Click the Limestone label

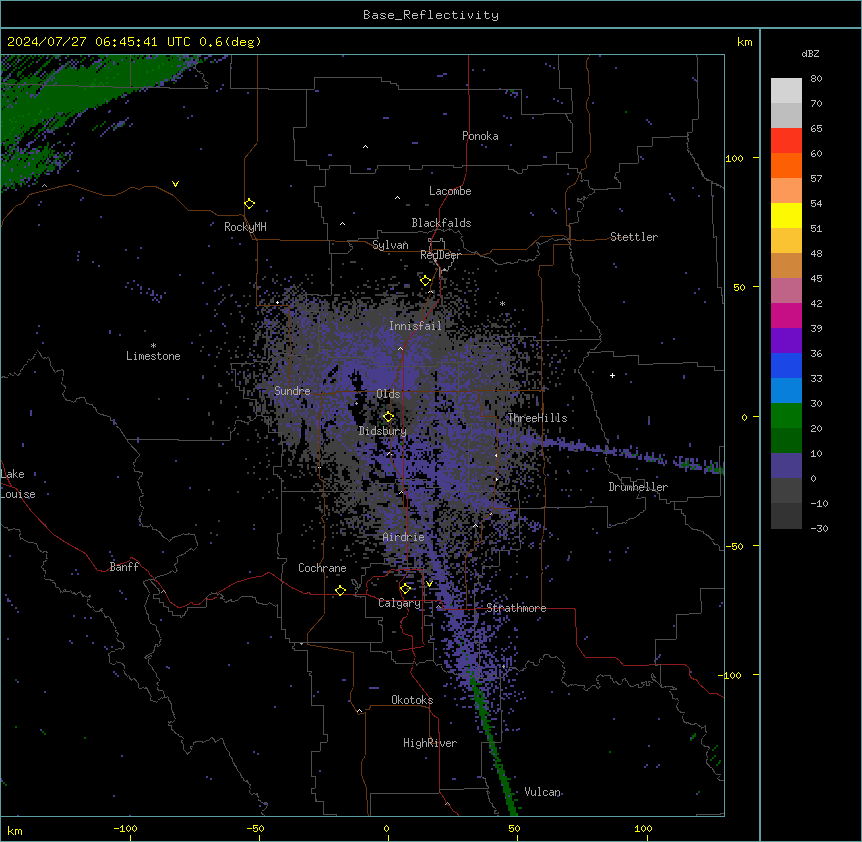point(153,356)
